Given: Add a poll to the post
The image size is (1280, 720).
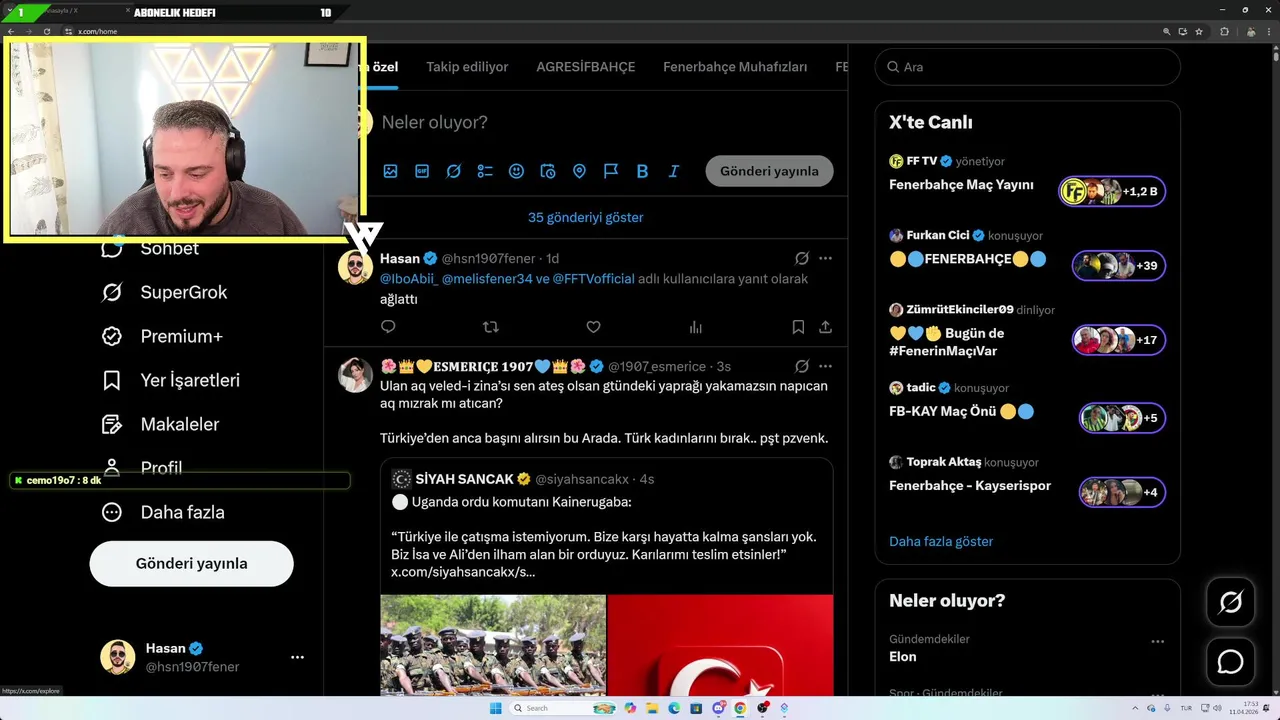Looking at the screenshot, I should [485, 171].
